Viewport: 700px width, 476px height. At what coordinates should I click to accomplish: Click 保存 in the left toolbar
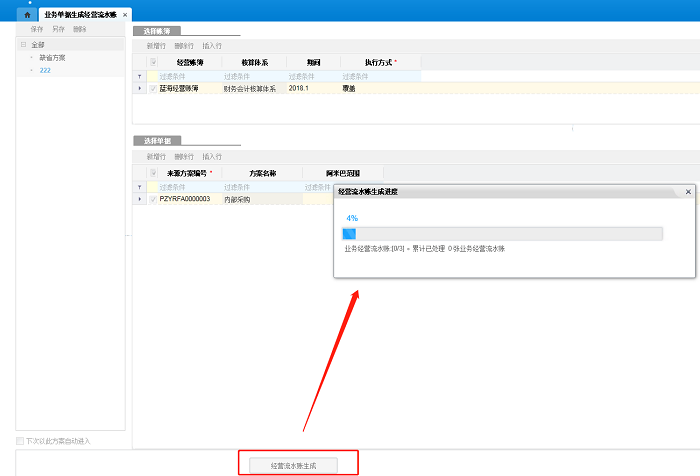(37, 30)
